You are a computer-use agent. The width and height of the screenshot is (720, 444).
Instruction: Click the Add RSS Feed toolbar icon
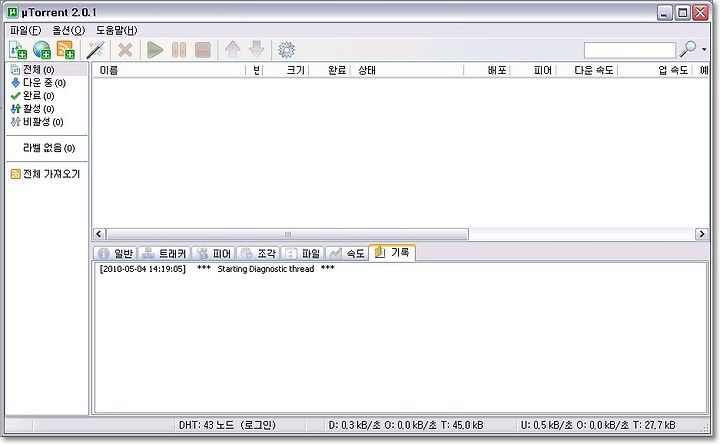tap(66, 50)
